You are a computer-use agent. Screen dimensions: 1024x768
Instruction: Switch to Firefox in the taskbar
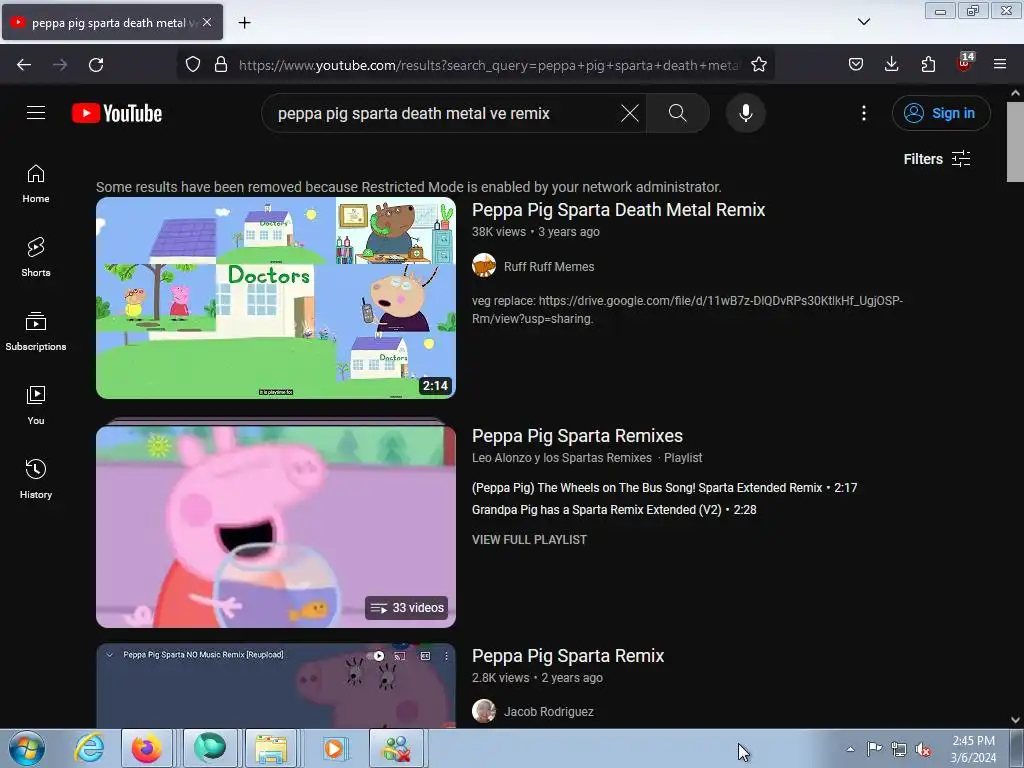146,748
